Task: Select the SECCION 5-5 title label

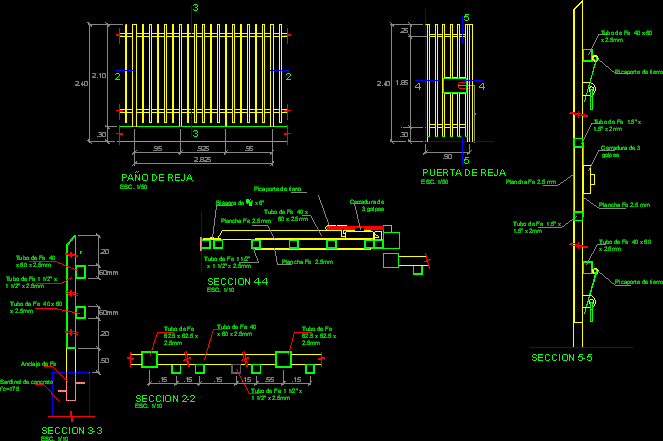Action: click(562, 357)
